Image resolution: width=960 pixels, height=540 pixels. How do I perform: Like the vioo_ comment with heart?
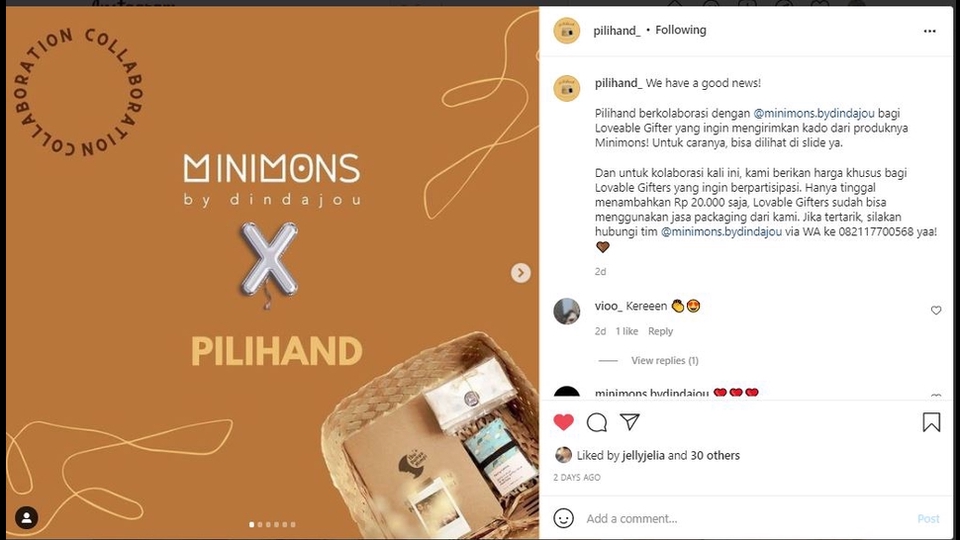pyautogui.click(x=936, y=310)
